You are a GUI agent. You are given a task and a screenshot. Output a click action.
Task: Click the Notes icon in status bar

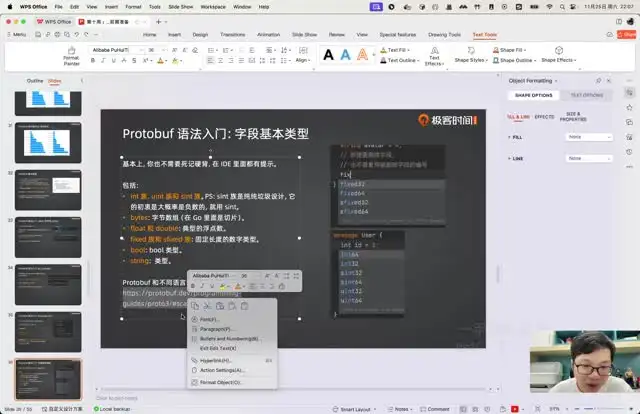point(400,409)
